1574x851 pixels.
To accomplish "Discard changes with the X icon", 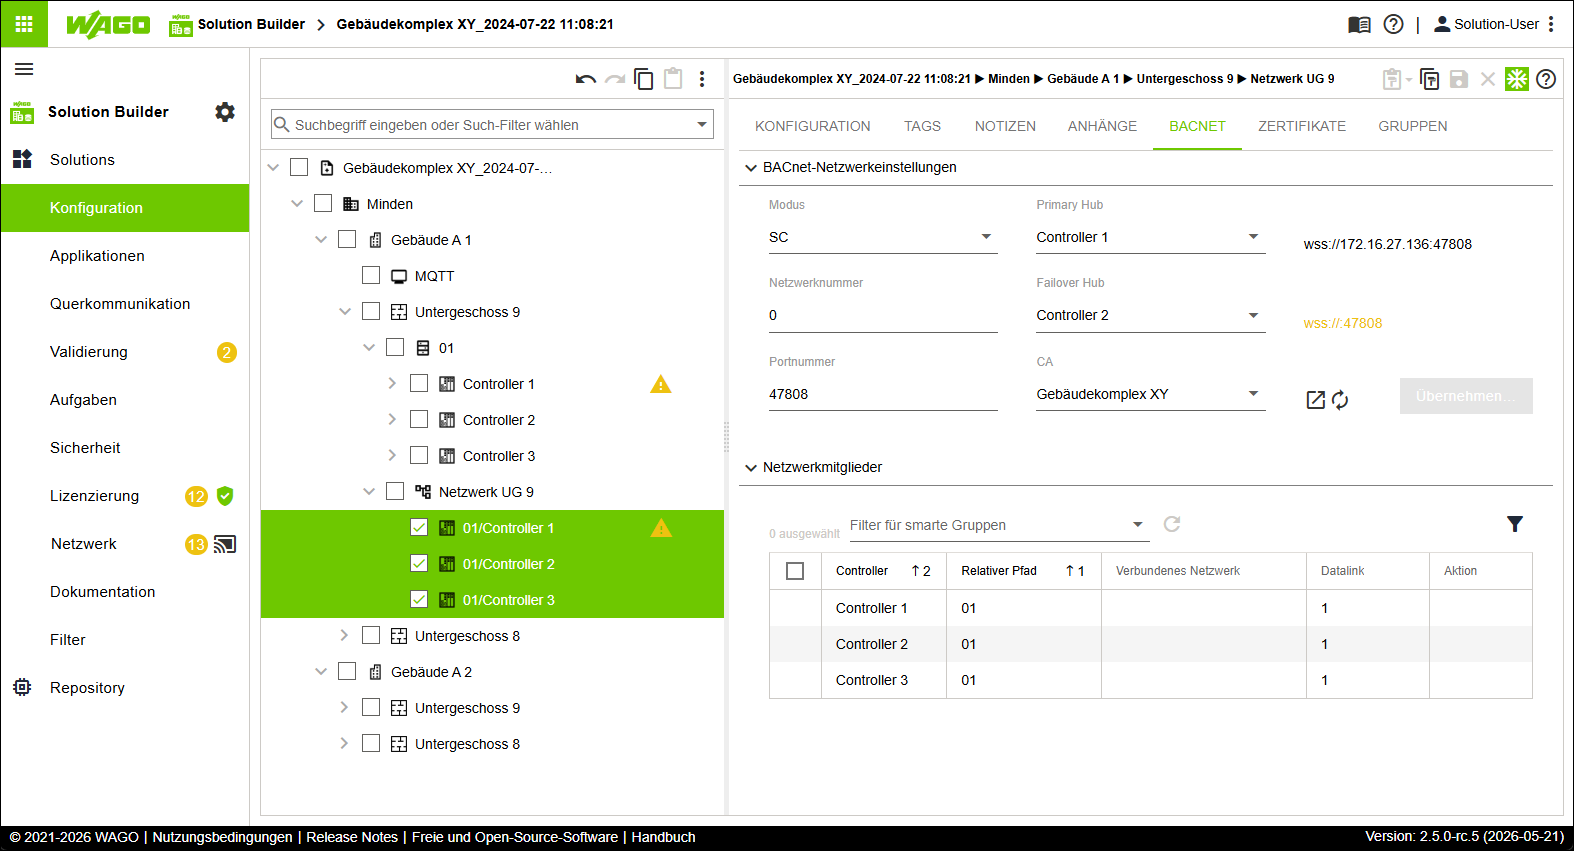I will [x=1488, y=79].
